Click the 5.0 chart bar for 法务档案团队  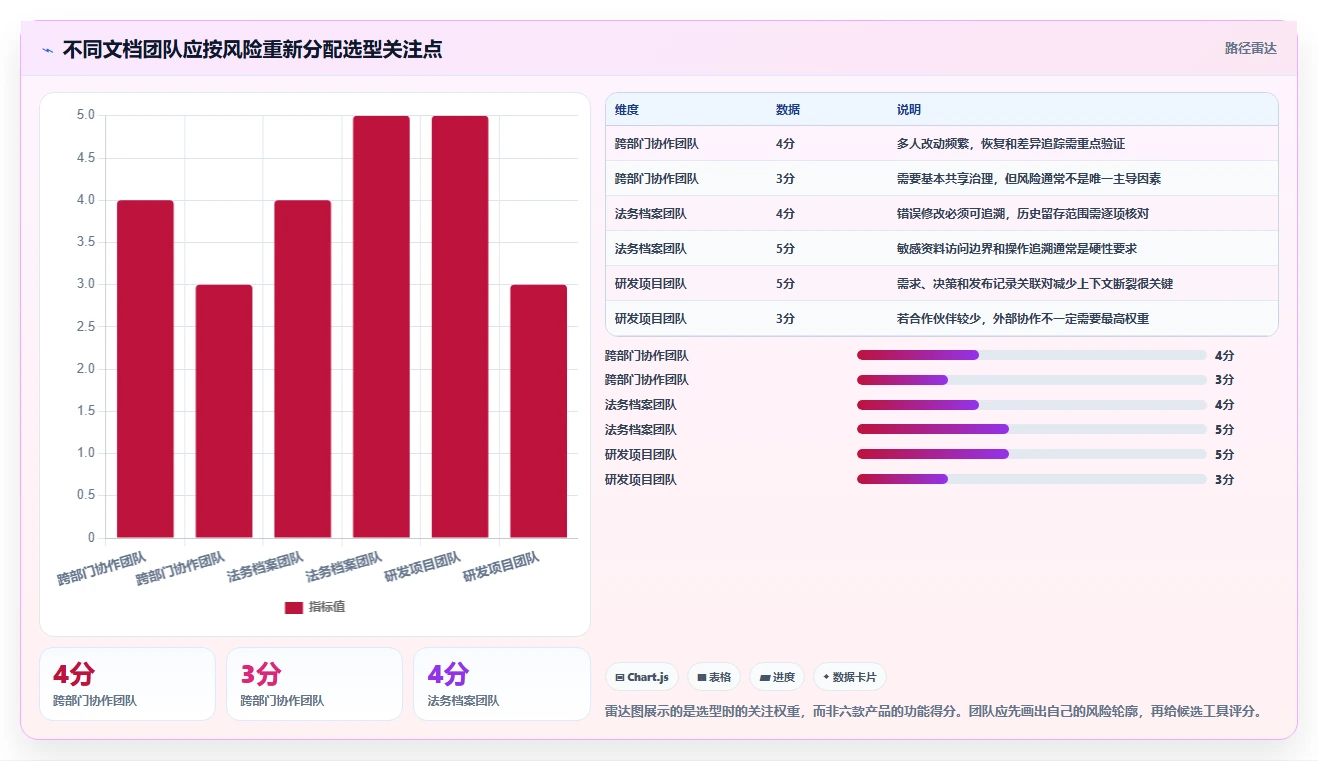tap(381, 327)
